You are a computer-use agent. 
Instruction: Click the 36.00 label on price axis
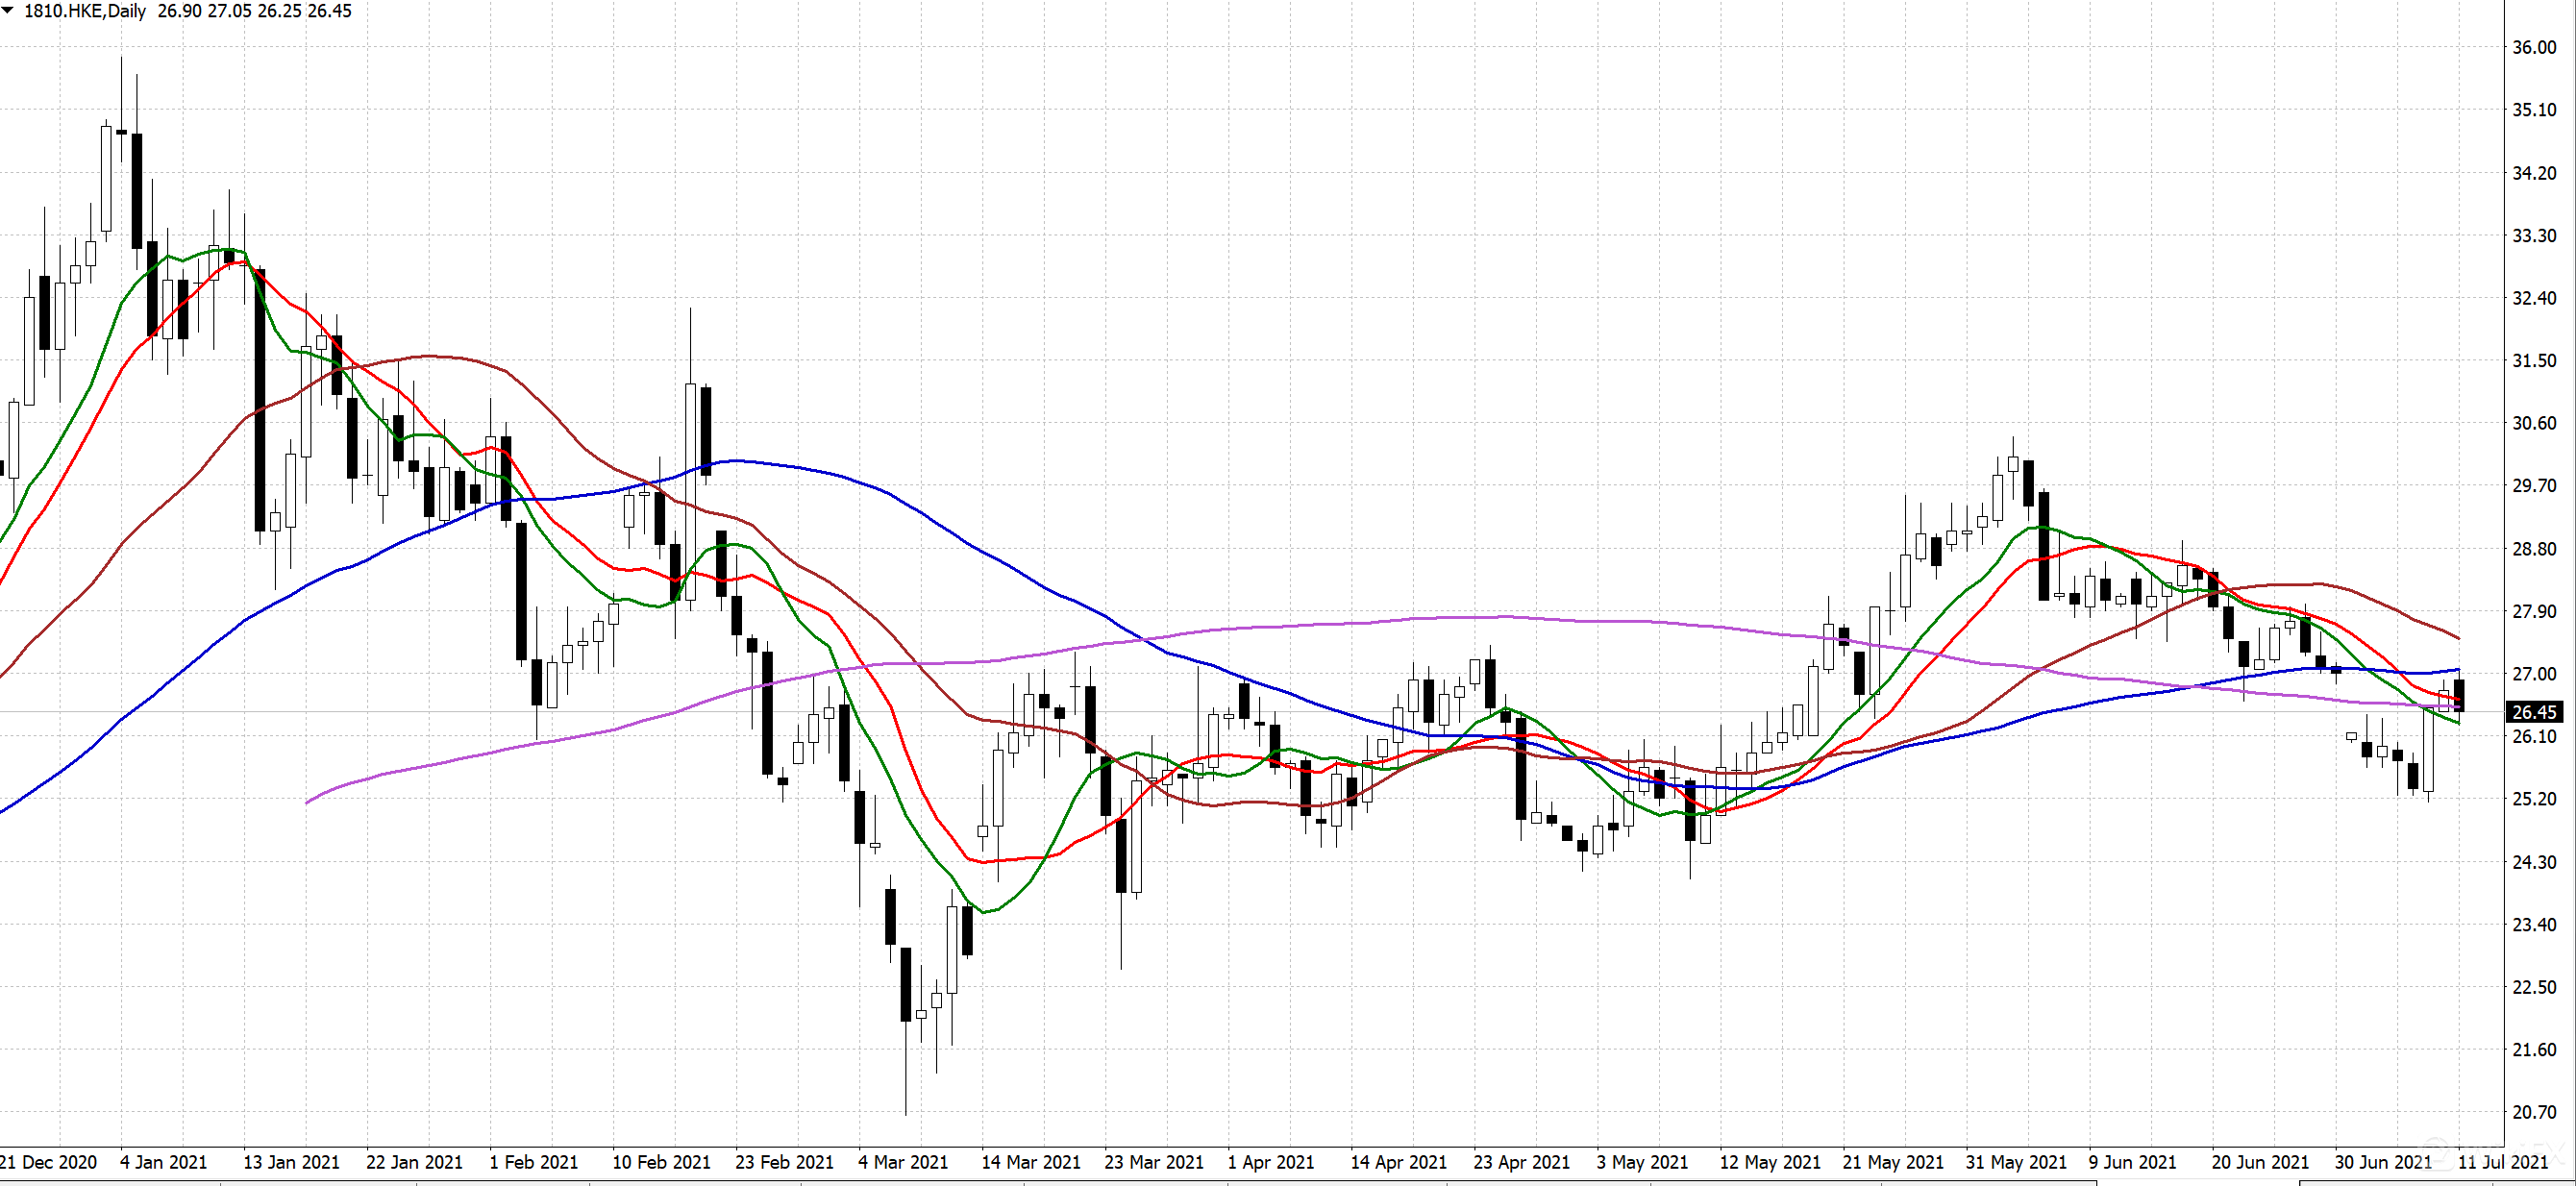[x=2534, y=47]
